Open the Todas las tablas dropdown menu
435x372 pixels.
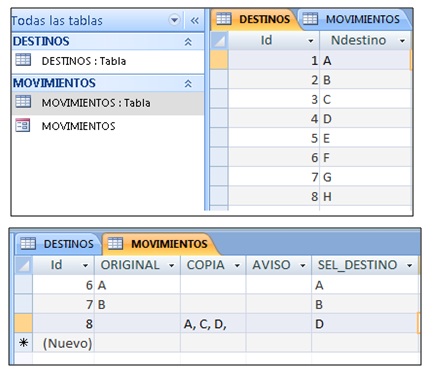coord(174,20)
